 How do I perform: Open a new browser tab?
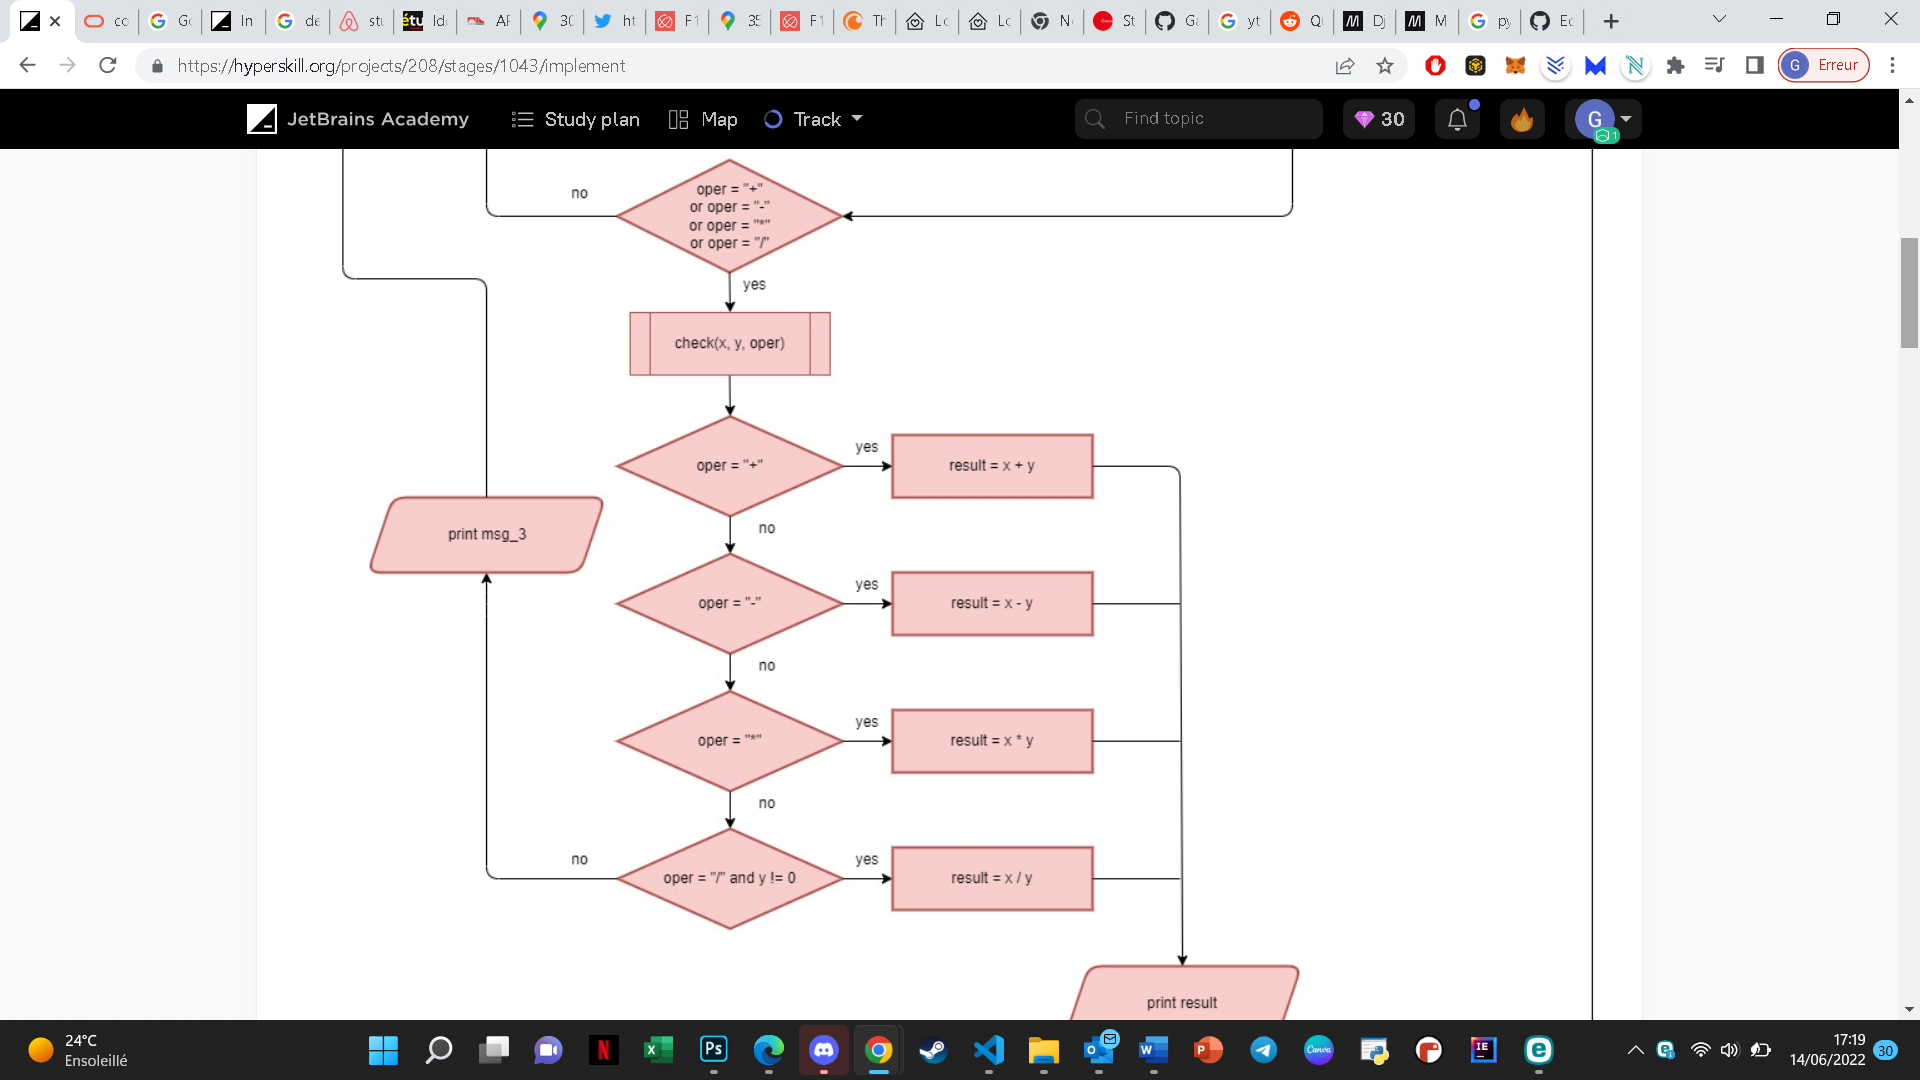(x=1611, y=21)
